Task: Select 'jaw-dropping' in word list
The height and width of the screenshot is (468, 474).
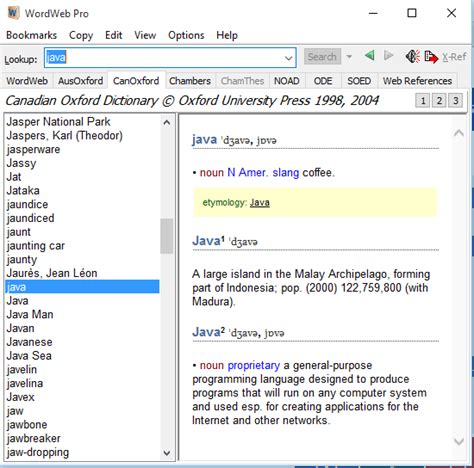Action: (82, 452)
